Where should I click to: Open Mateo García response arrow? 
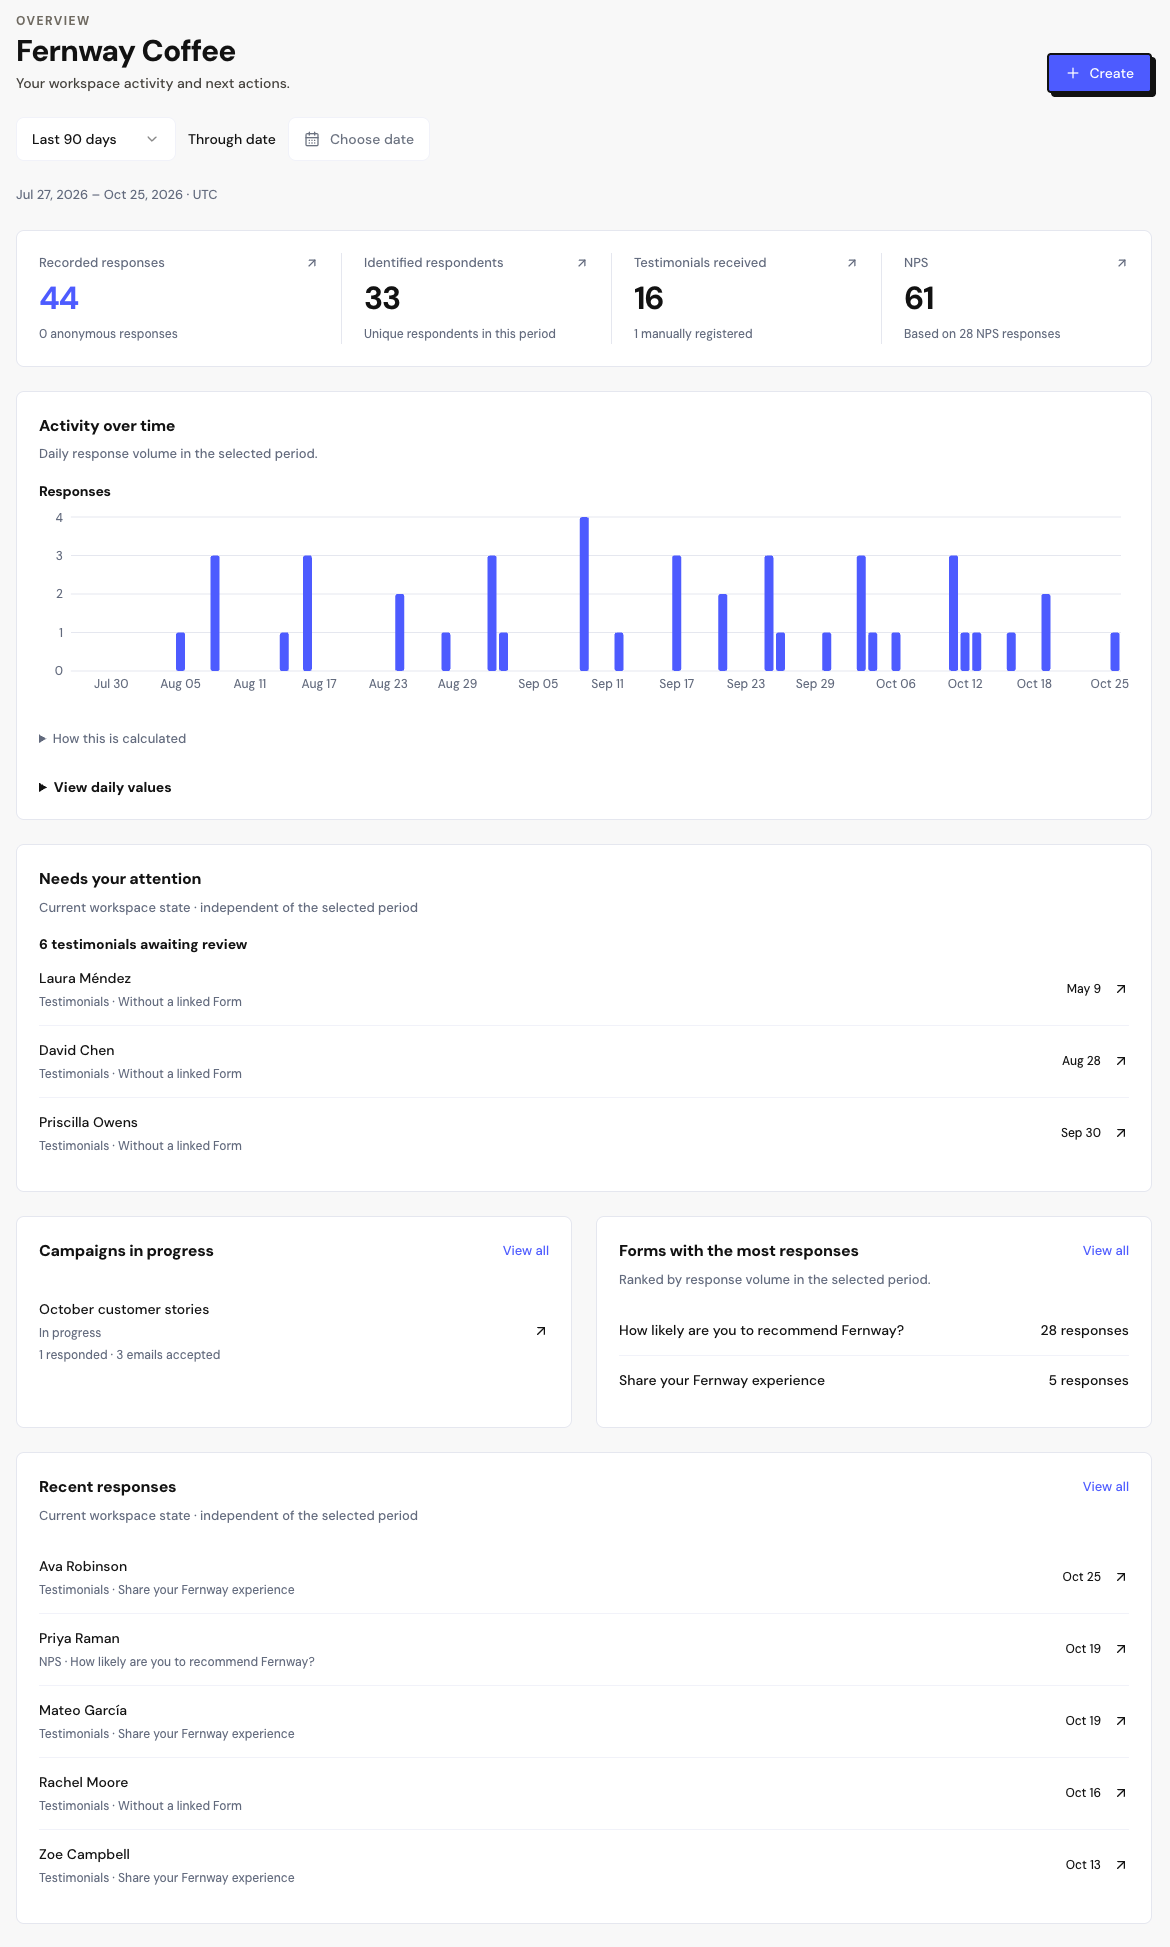coord(1121,1721)
